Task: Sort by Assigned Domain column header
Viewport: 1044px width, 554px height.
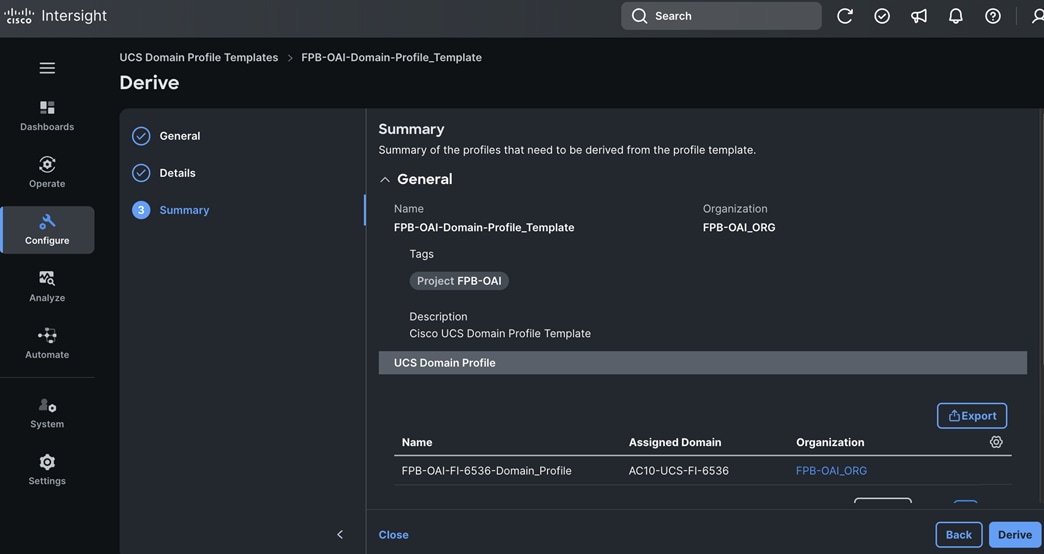Action: 674,442
